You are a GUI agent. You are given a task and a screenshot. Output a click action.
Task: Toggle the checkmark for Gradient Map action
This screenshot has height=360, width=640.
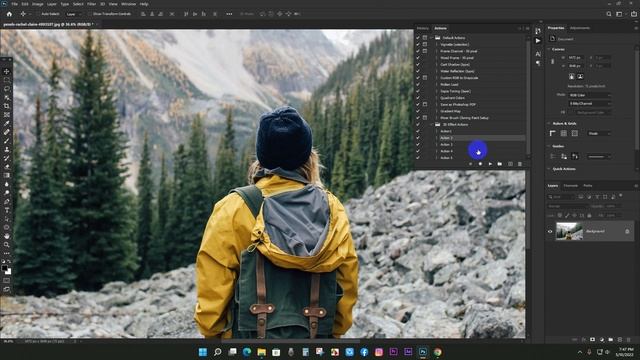pos(418,111)
